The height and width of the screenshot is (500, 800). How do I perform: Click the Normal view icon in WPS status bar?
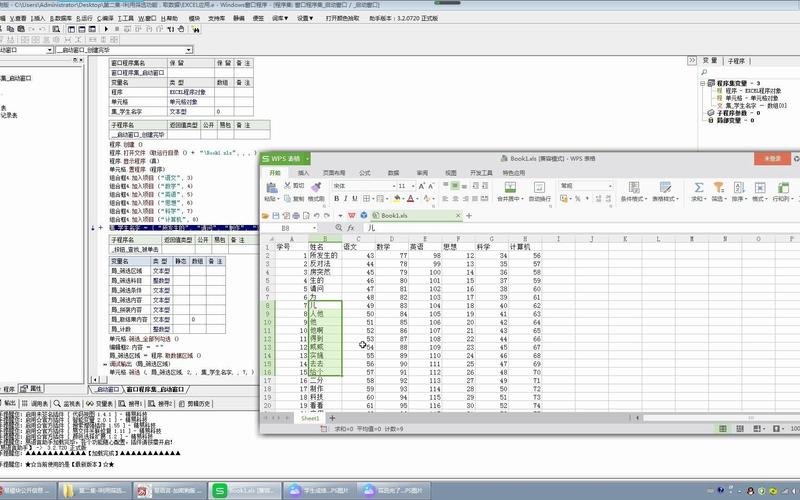722,429
